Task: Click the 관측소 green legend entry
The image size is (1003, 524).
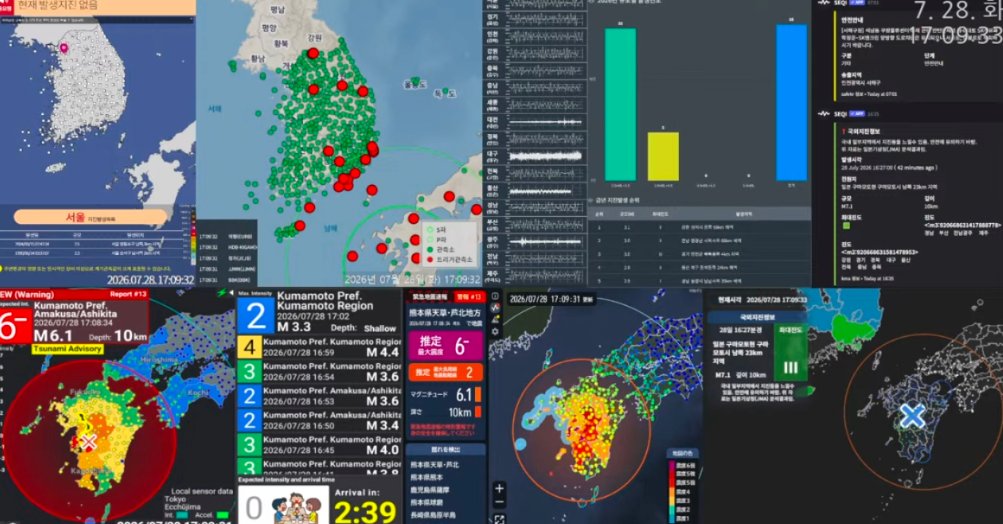Action: (x=440, y=249)
